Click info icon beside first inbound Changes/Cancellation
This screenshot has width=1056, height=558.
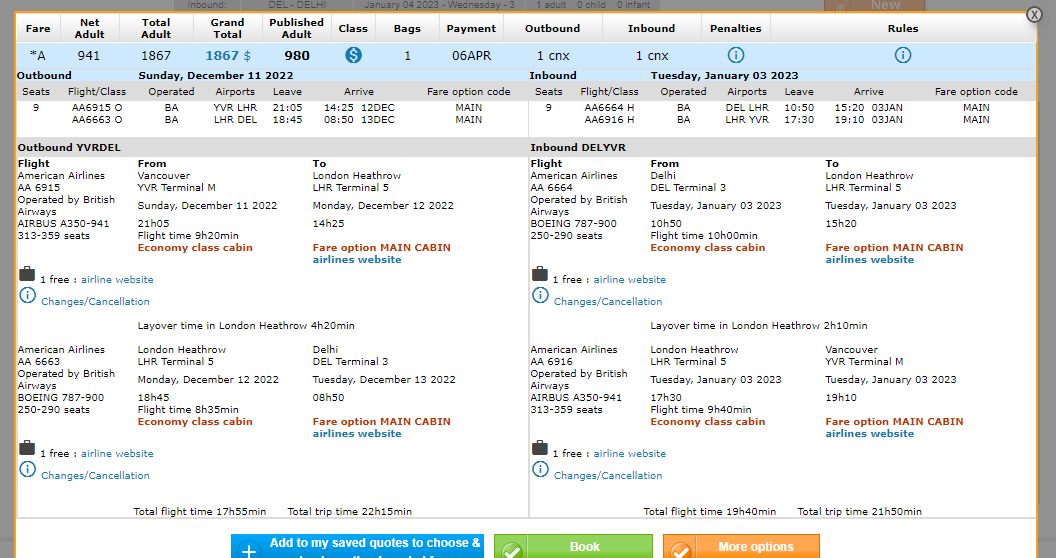click(x=540, y=296)
